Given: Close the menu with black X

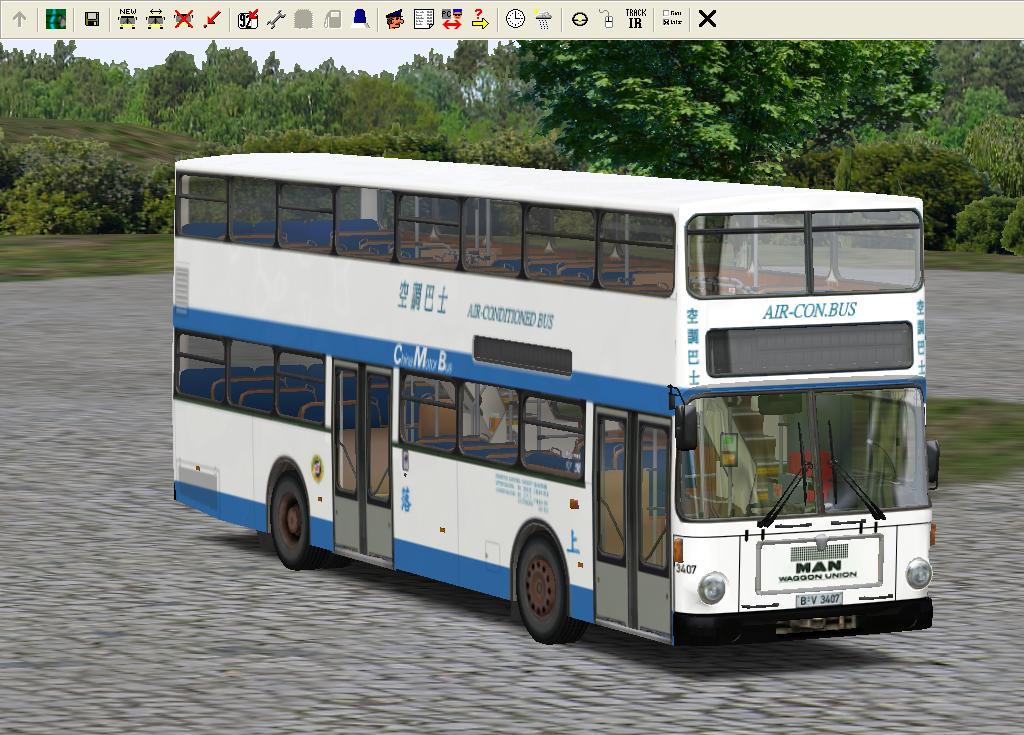Looking at the screenshot, I should click(x=707, y=19).
